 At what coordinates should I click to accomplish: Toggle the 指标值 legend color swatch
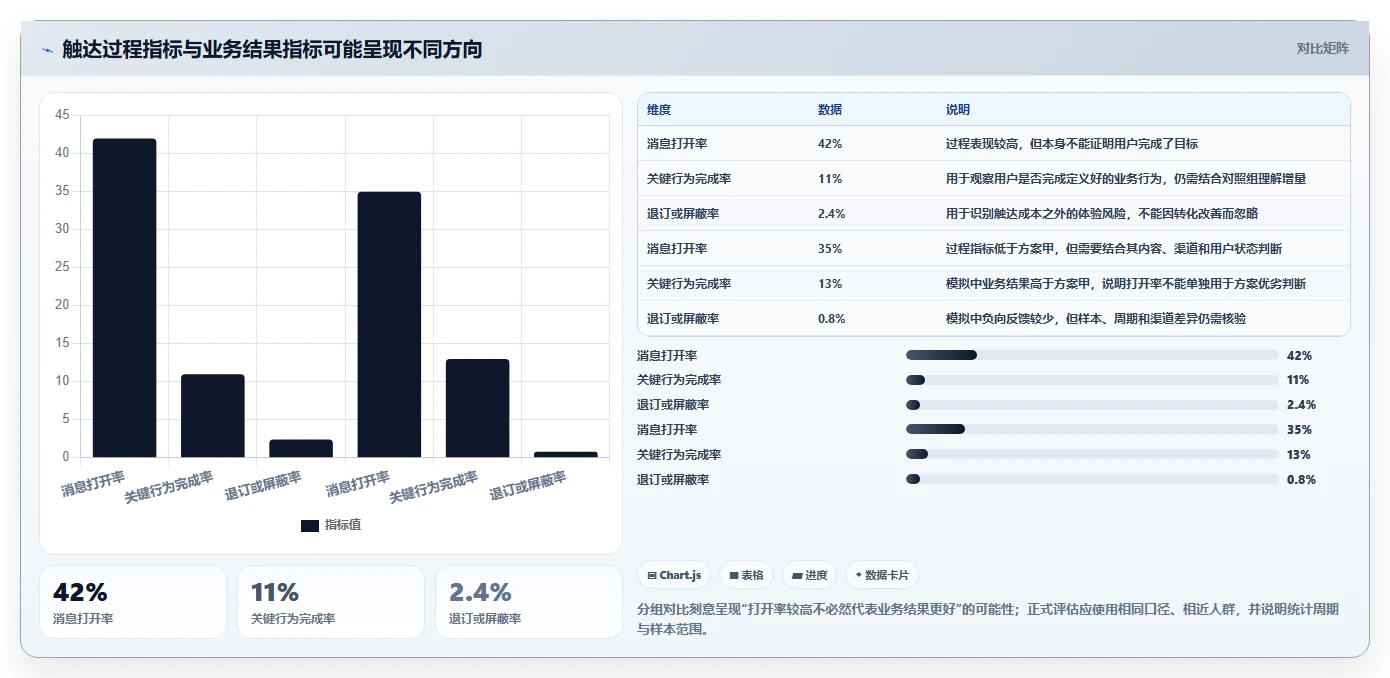pyautogui.click(x=310, y=525)
